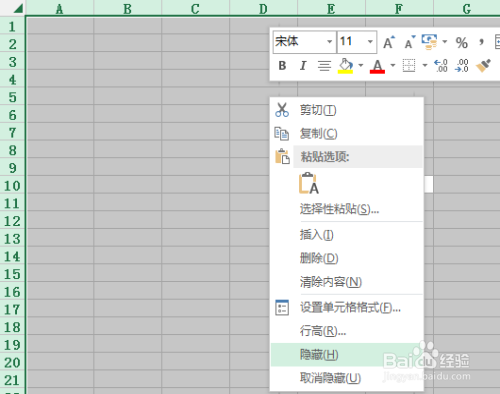Choose 删除(D) in context menu
This screenshot has width=500, height=394.
347,258
